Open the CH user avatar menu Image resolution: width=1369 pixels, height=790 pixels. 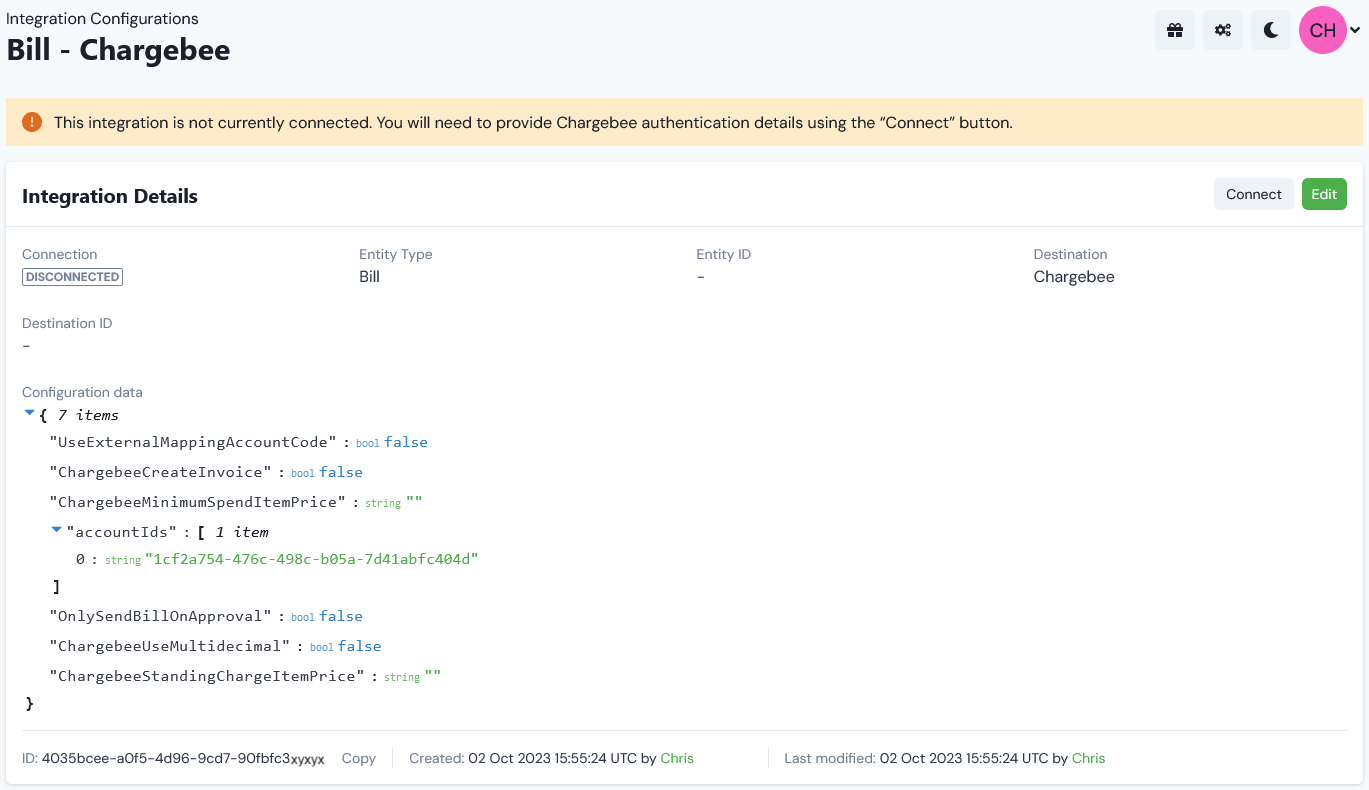(x=1329, y=30)
